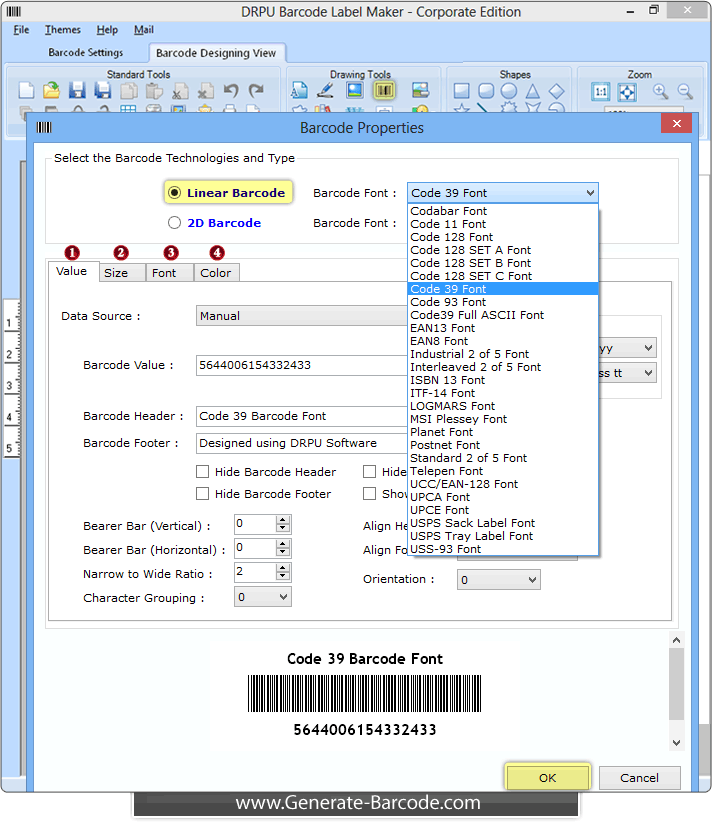
Task: Select the 2D Barcode radio button
Action: coord(175,223)
